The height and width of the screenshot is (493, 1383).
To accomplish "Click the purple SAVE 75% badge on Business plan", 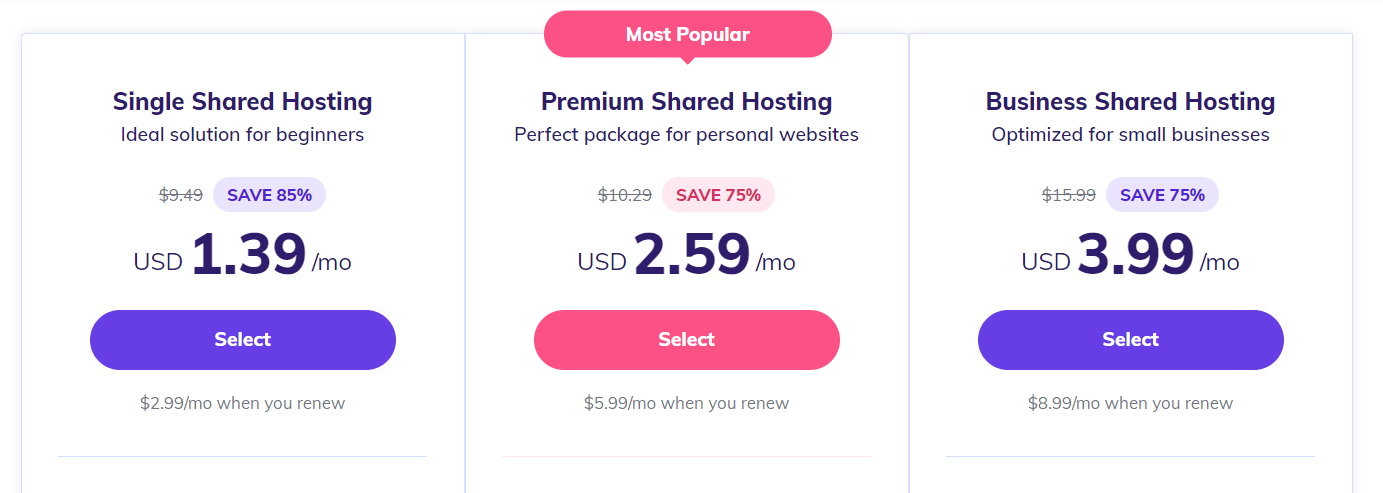I will (x=1162, y=195).
